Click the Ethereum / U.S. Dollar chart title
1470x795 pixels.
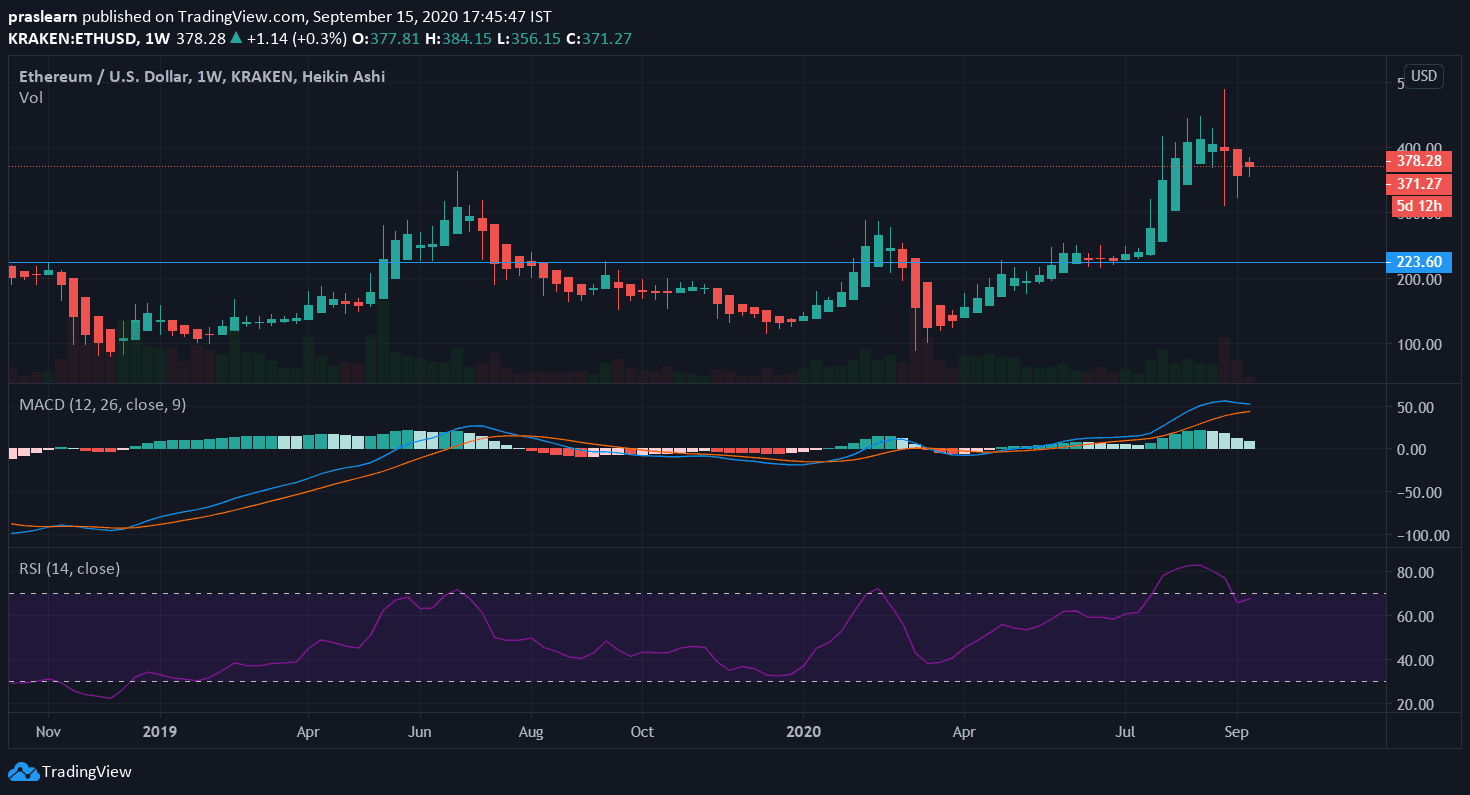[202, 76]
